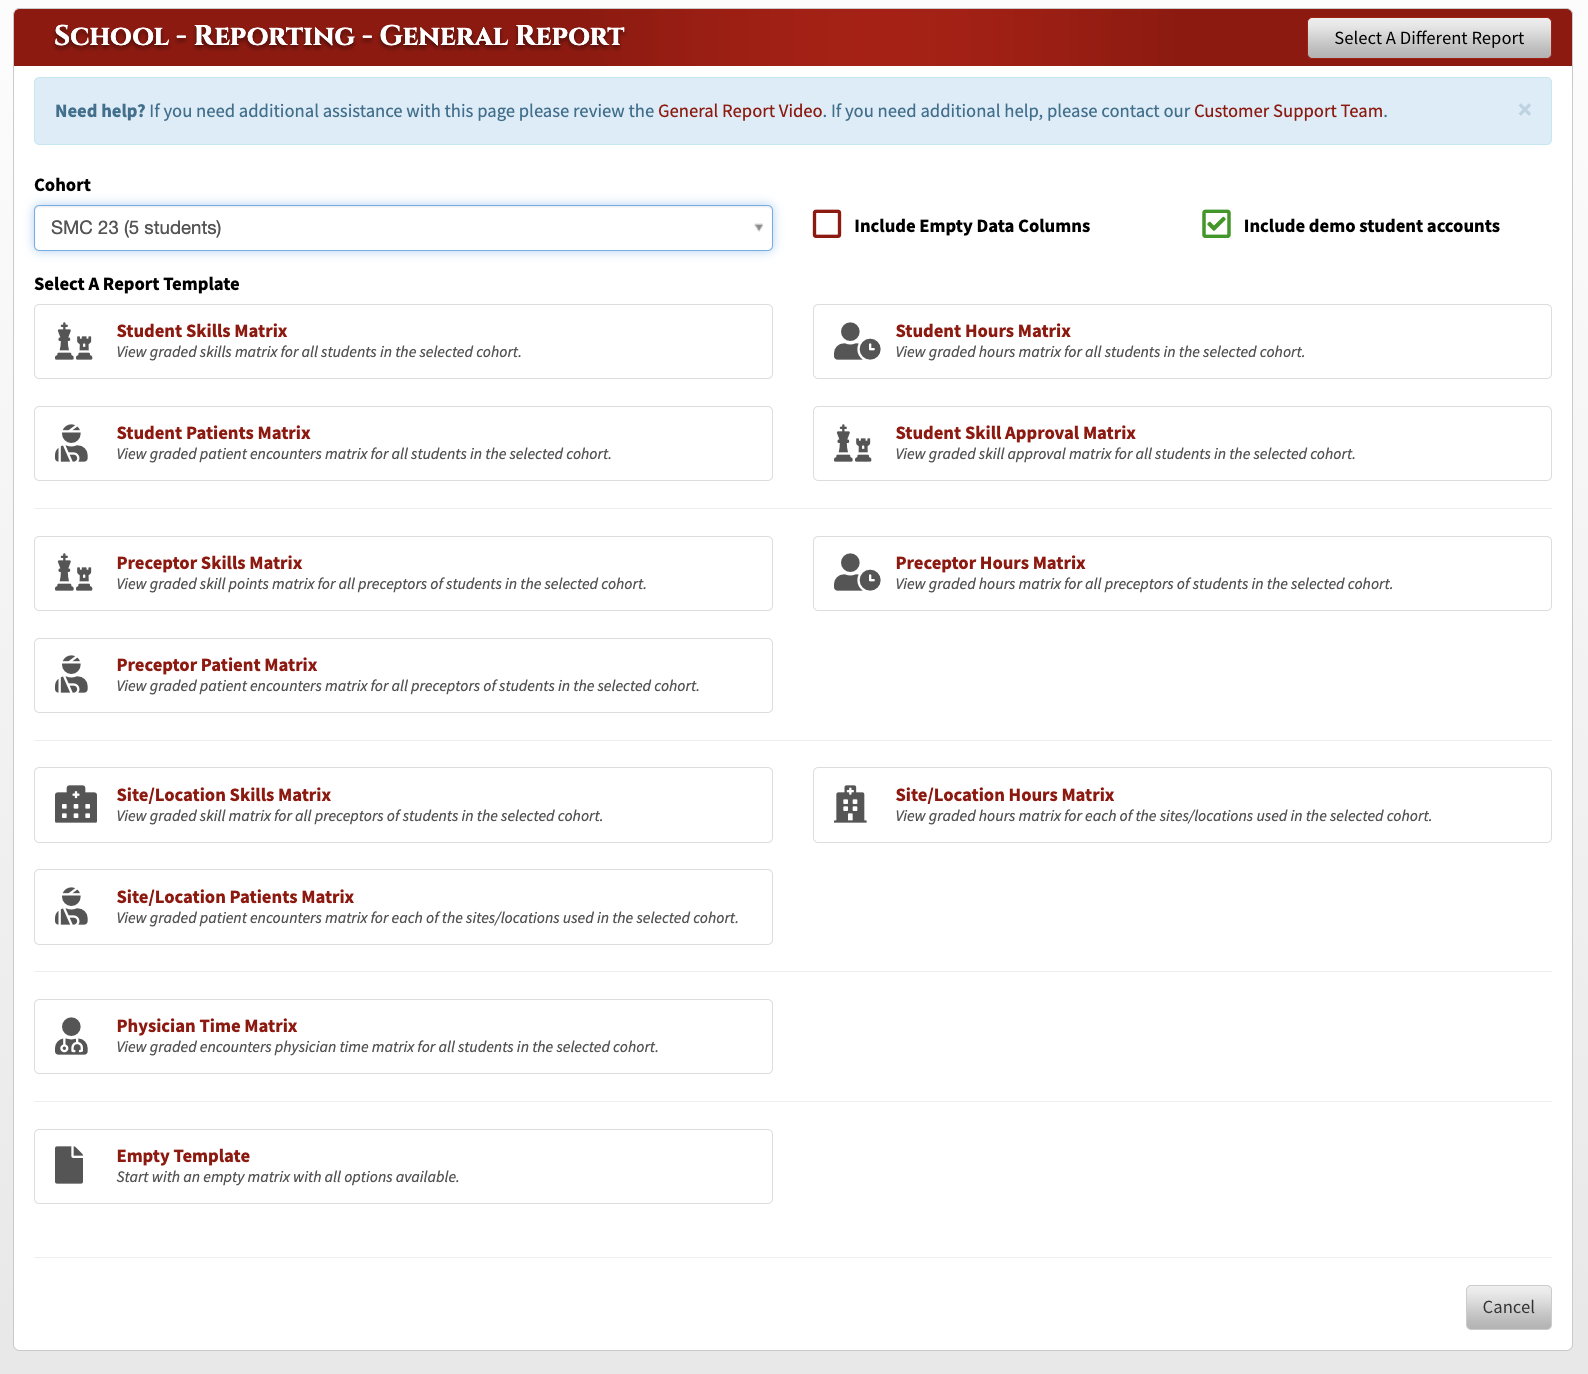Open the Cohort dropdown showing SMC 23

403,228
